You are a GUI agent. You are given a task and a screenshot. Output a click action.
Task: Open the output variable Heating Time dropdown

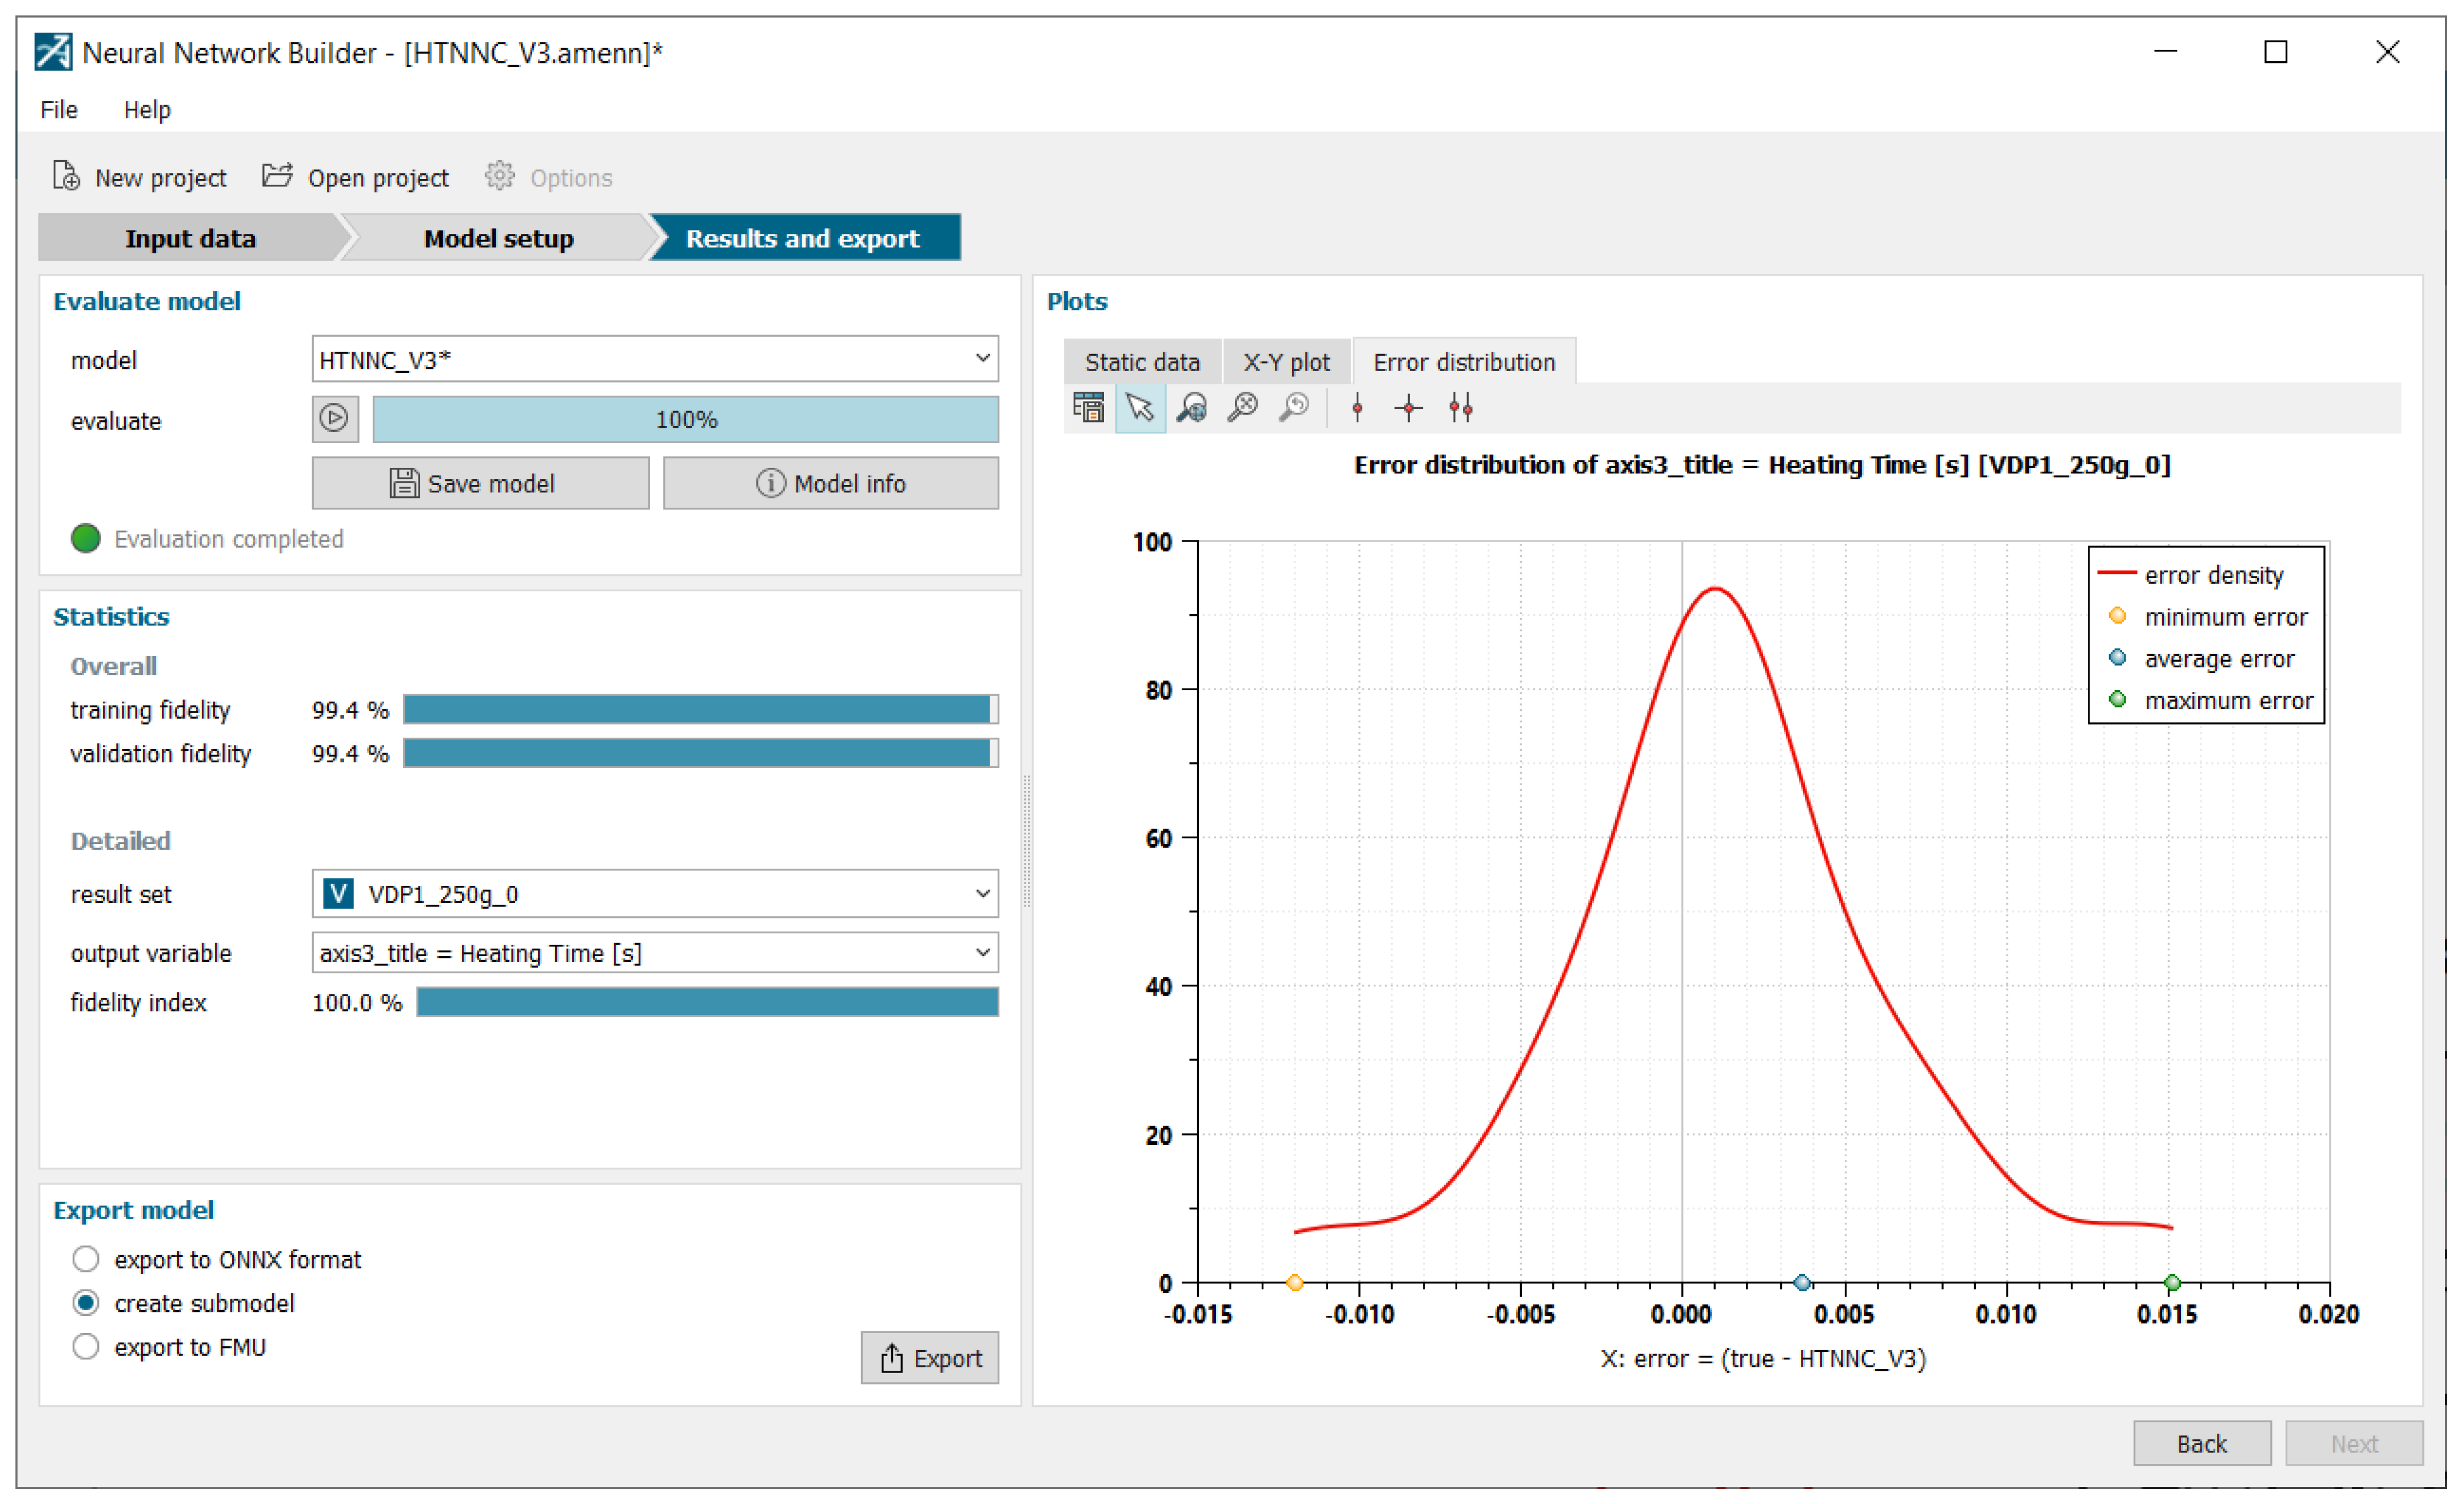pyautogui.click(x=654, y=953)
